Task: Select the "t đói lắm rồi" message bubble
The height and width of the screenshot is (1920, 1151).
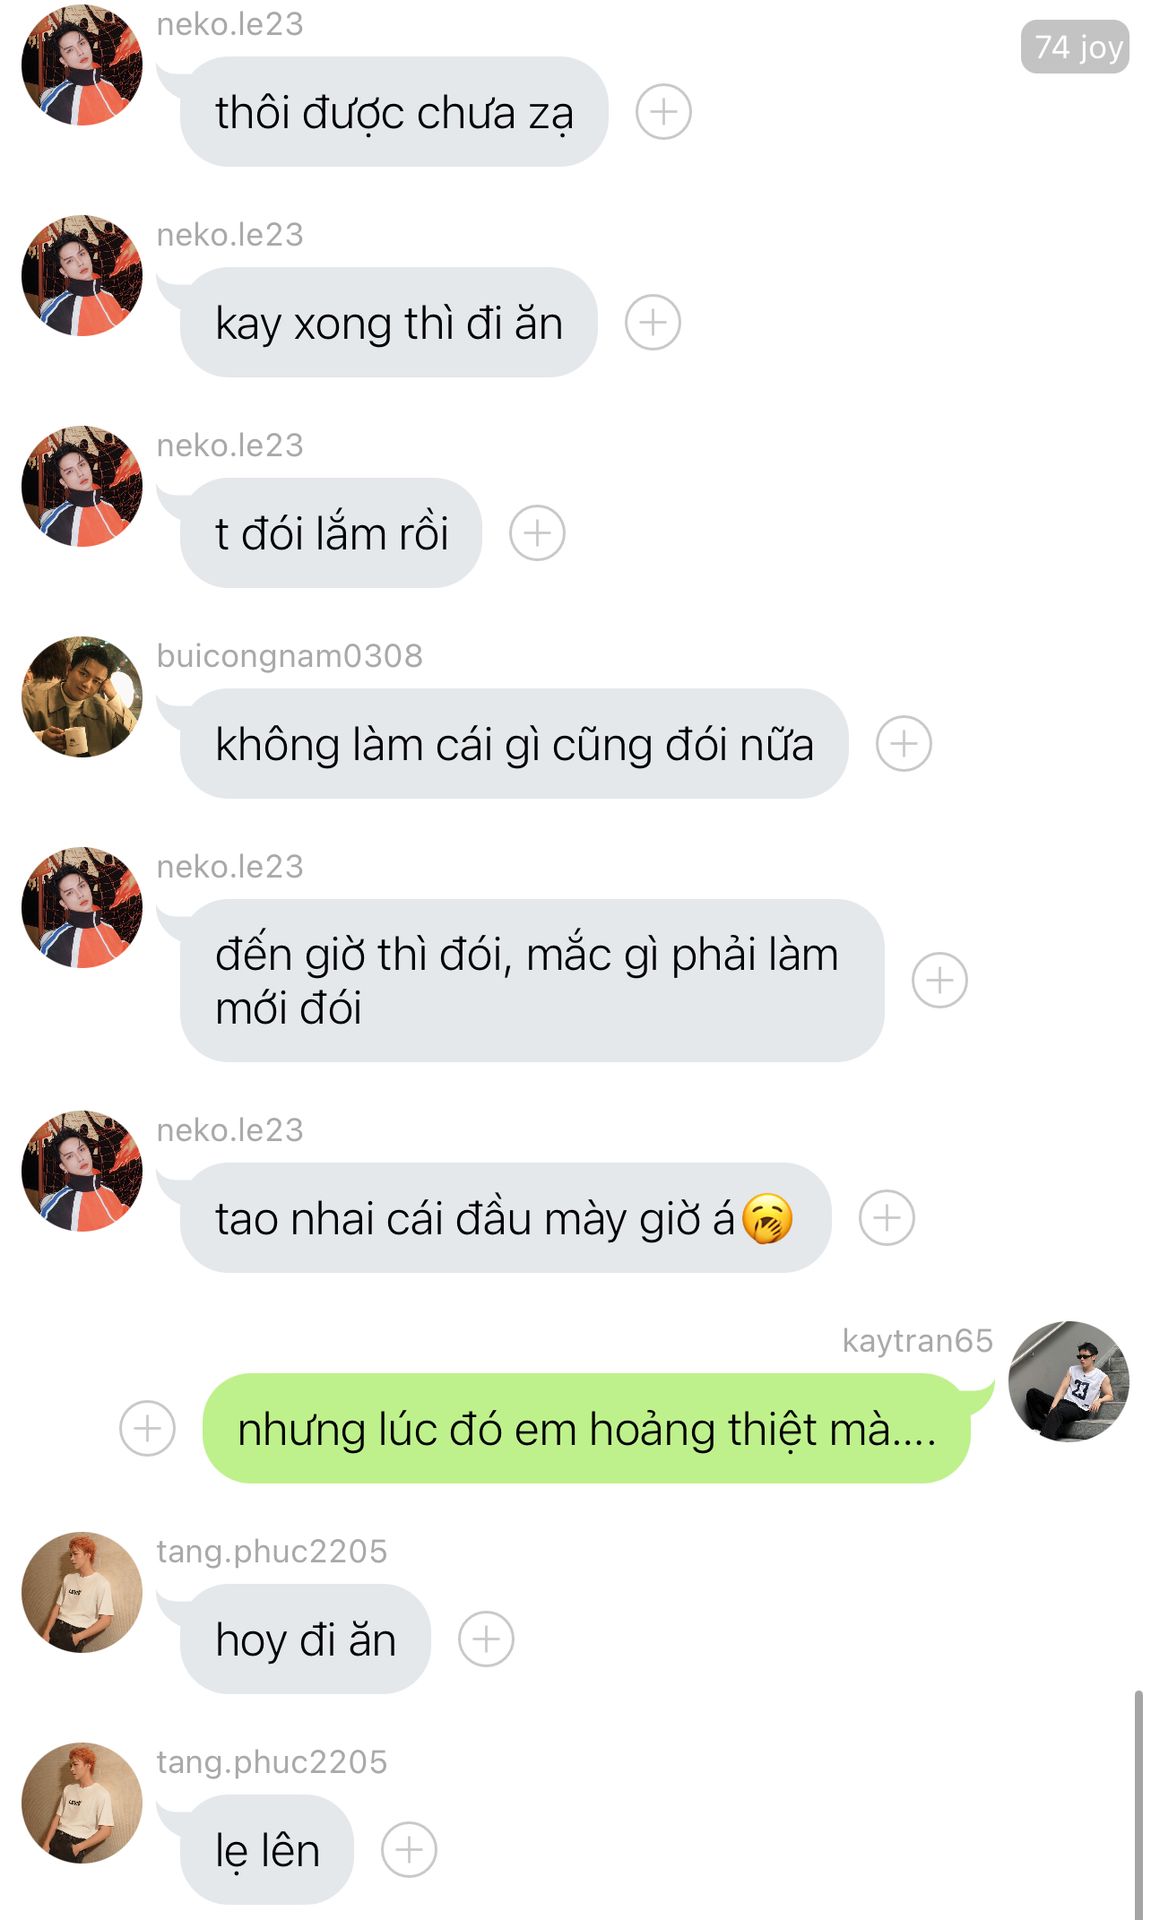Action: pos(331,533)
